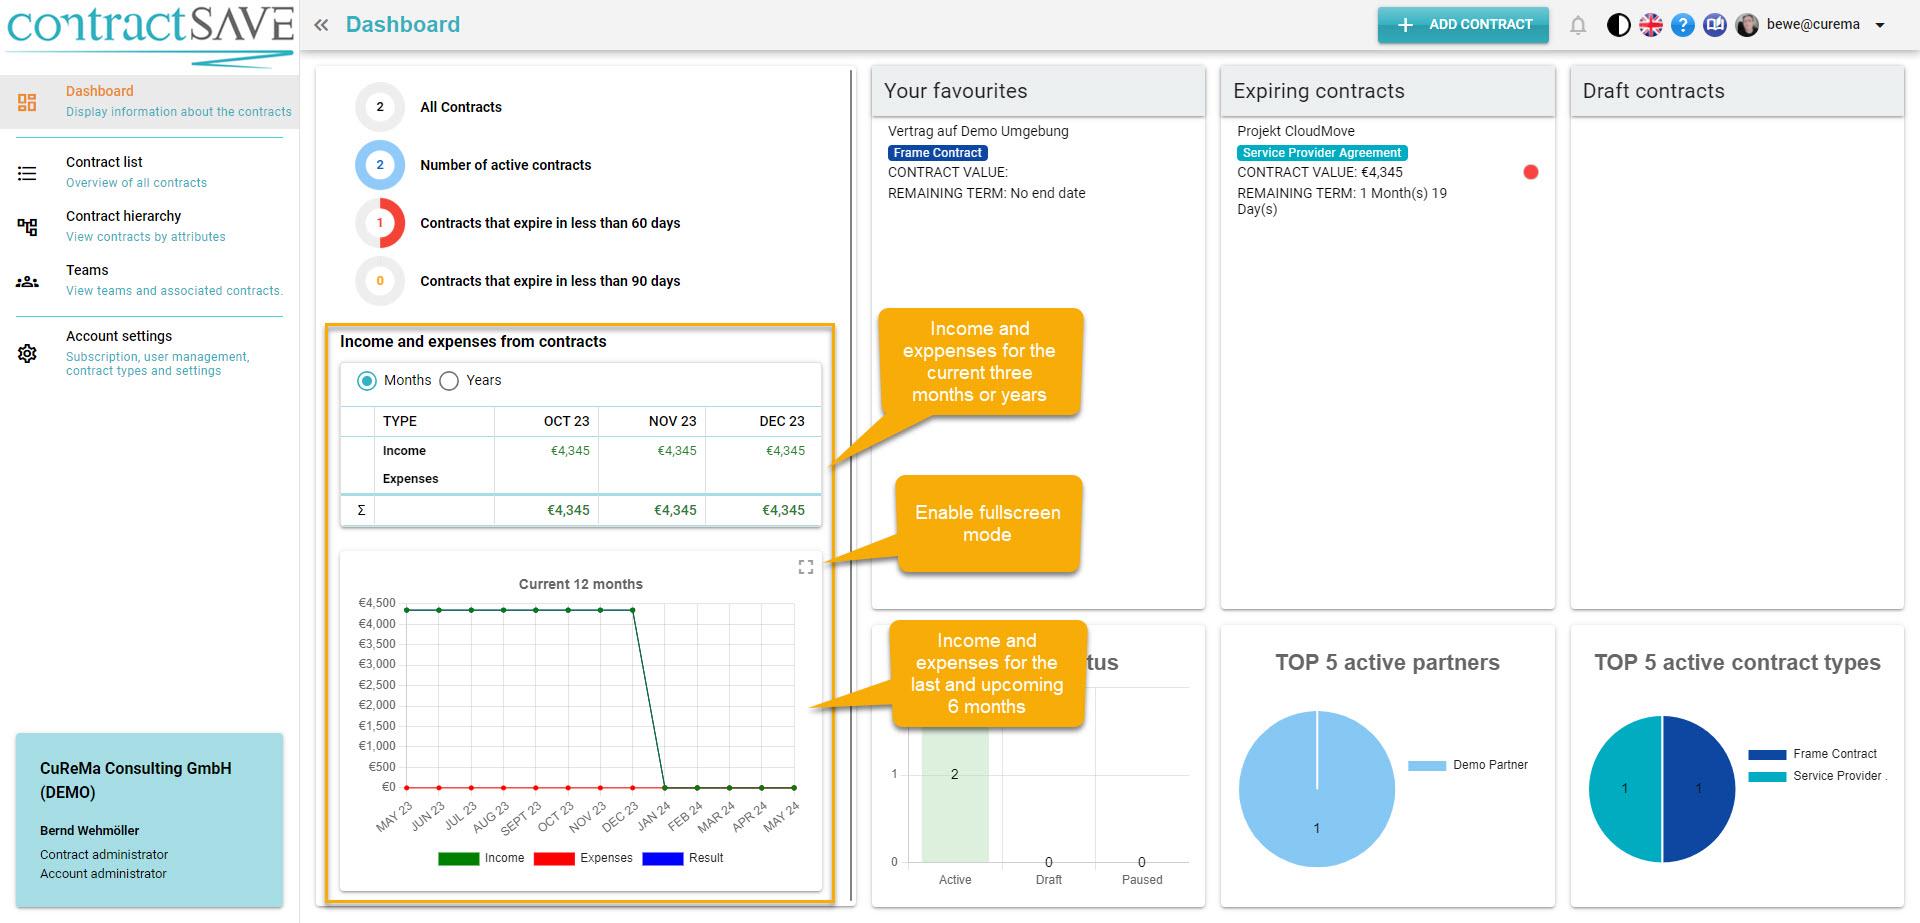Click 'Contracts that expire in less than 60 days'
Screen dimensions: 1920x923
(x=550, y=223)
